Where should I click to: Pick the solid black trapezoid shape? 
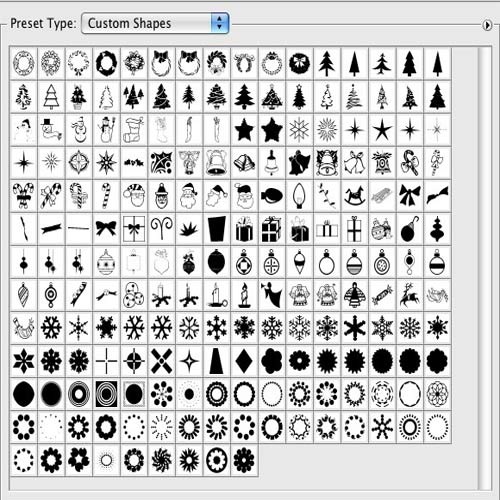(x=217, y=361)
